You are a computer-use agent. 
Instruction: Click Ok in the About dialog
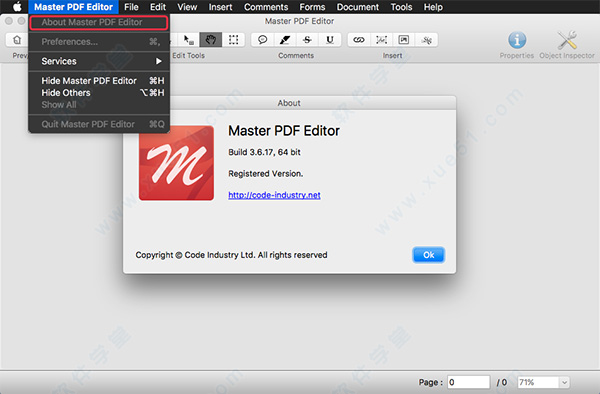click(x=429, y=255)
